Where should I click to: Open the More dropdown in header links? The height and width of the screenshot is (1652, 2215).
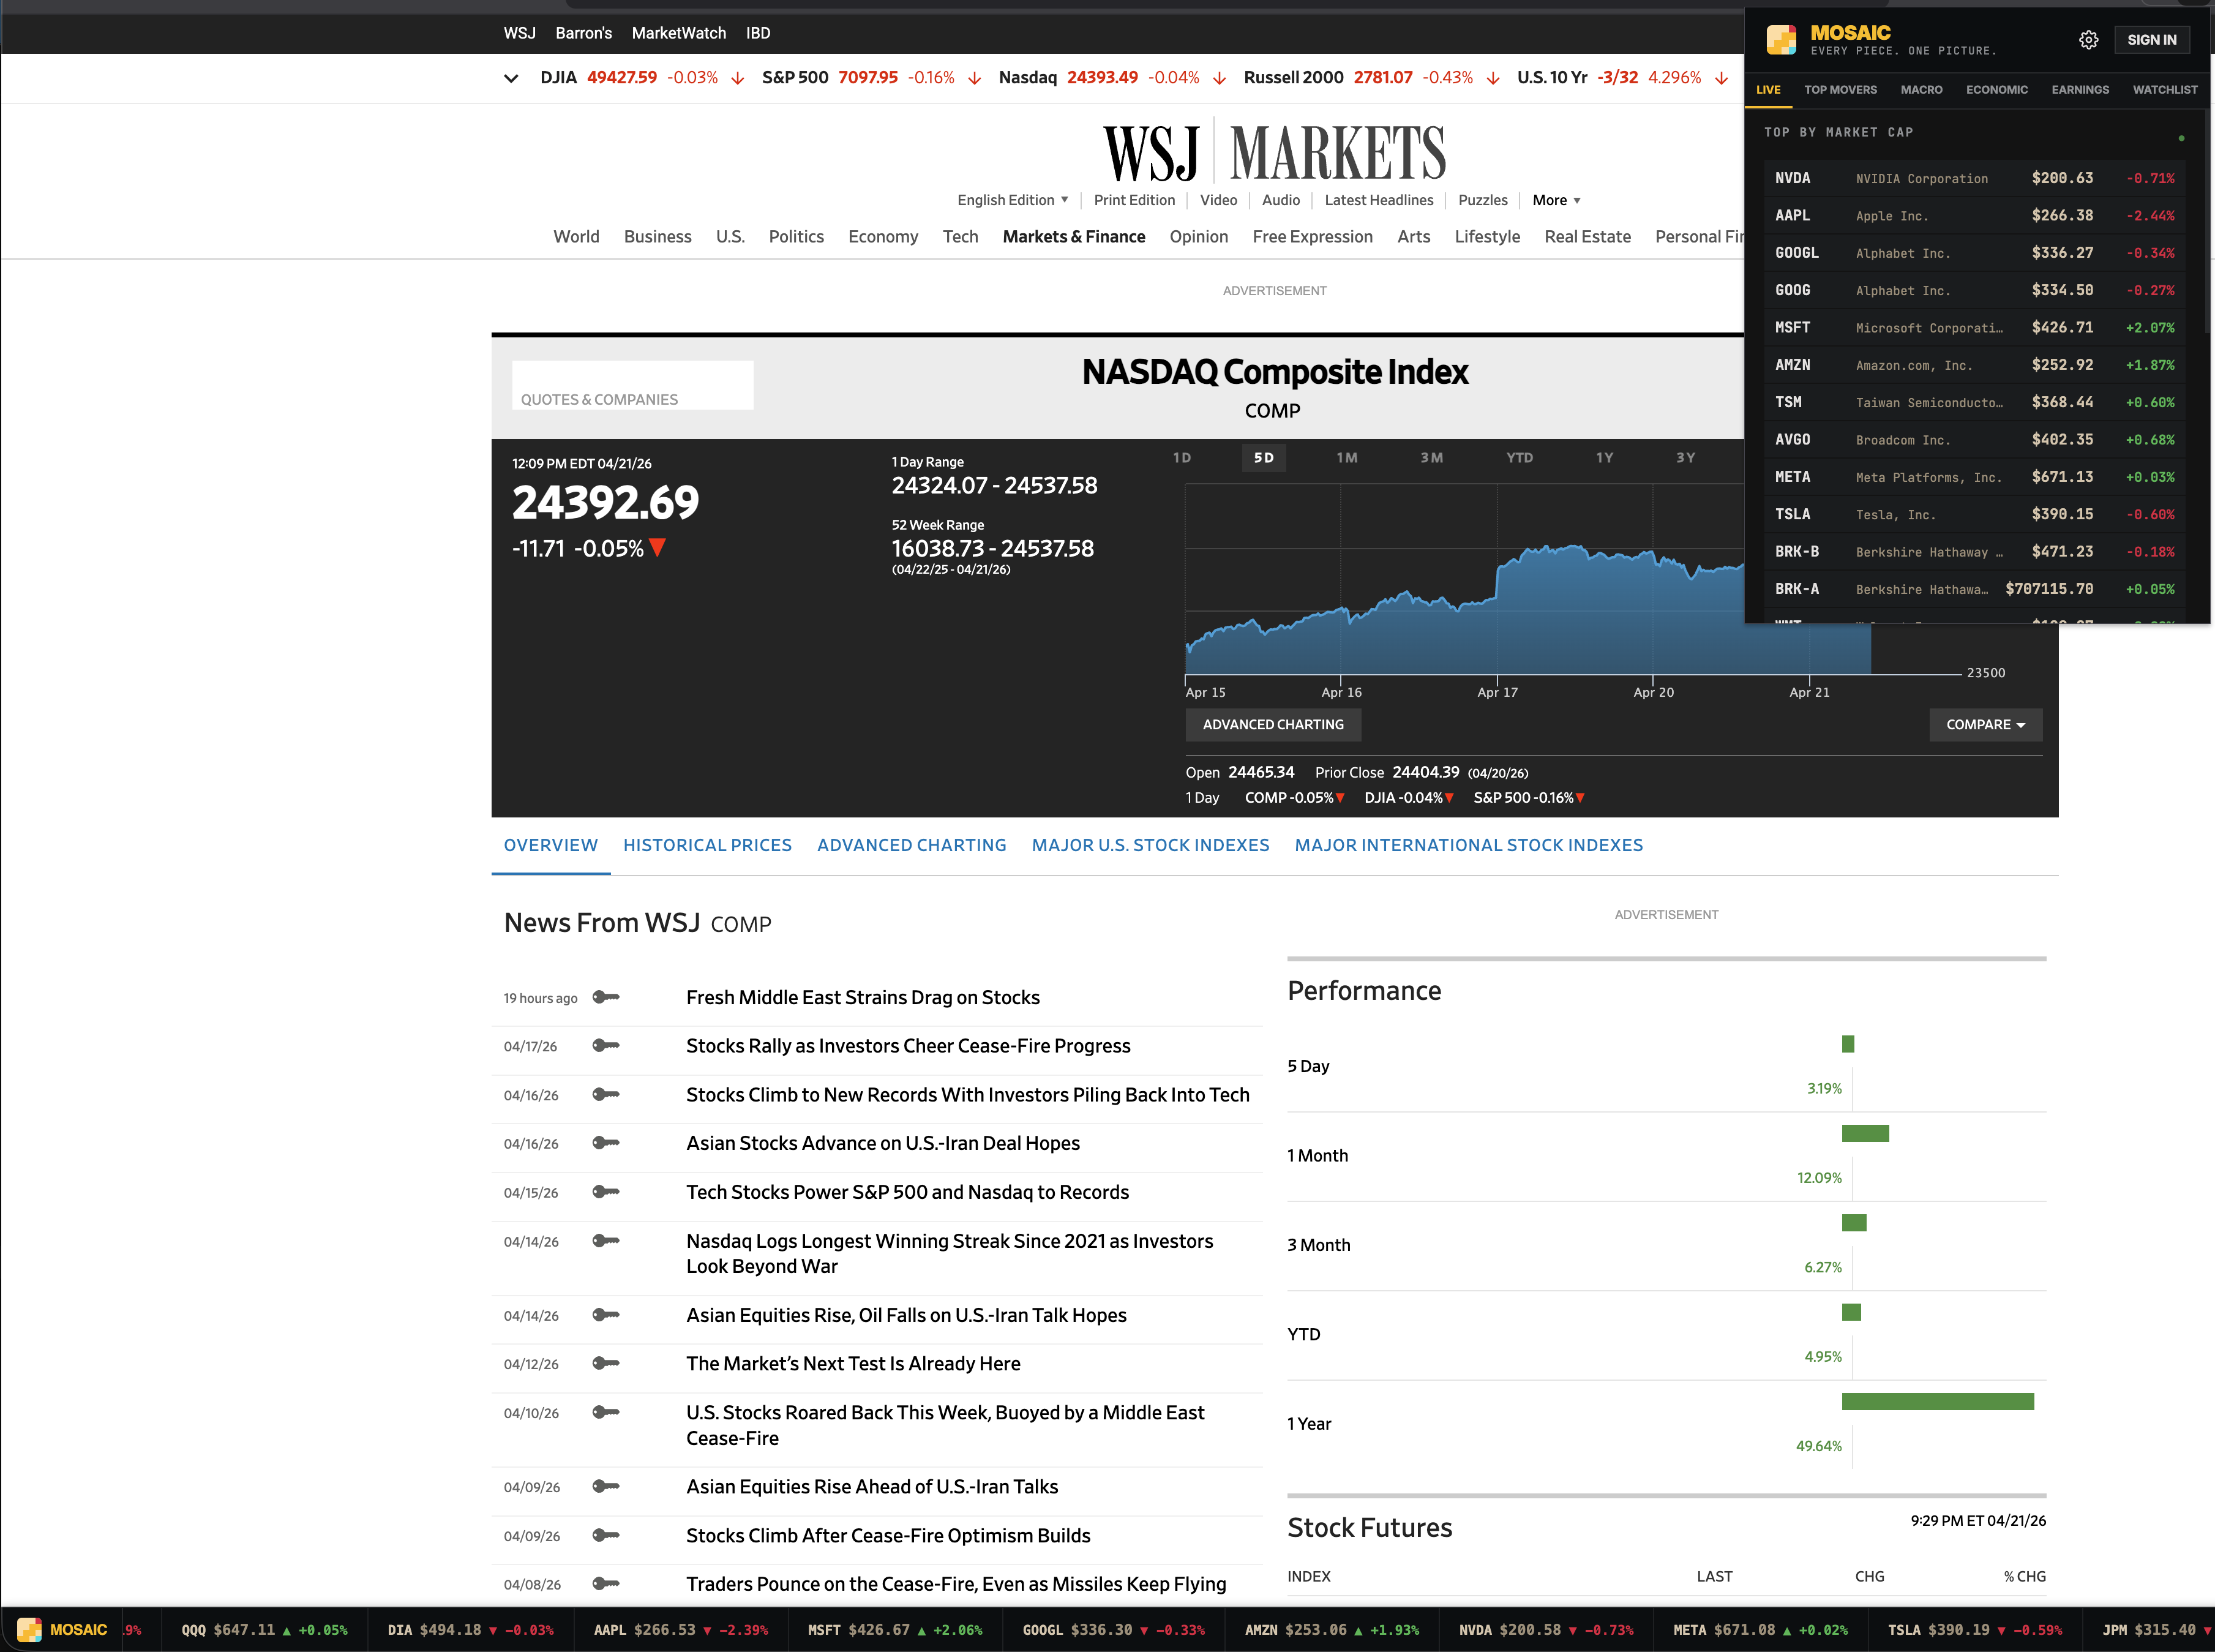1556,200
